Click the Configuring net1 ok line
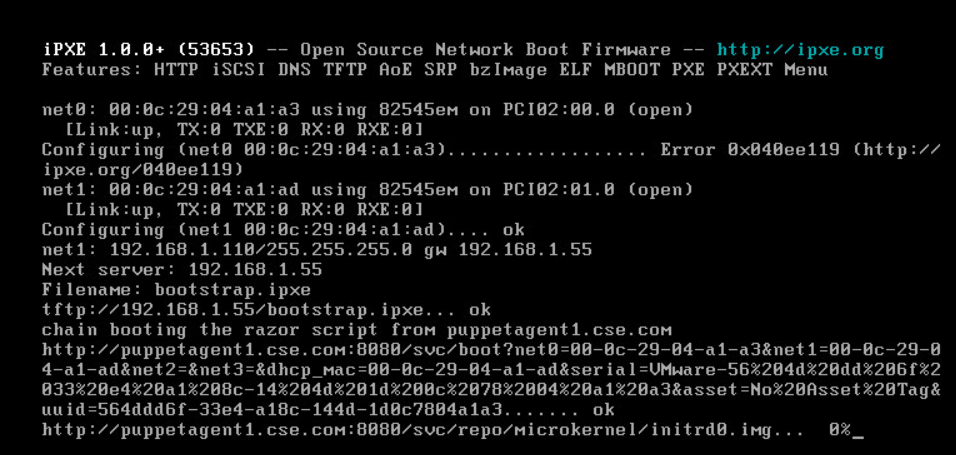 point(284,230)
